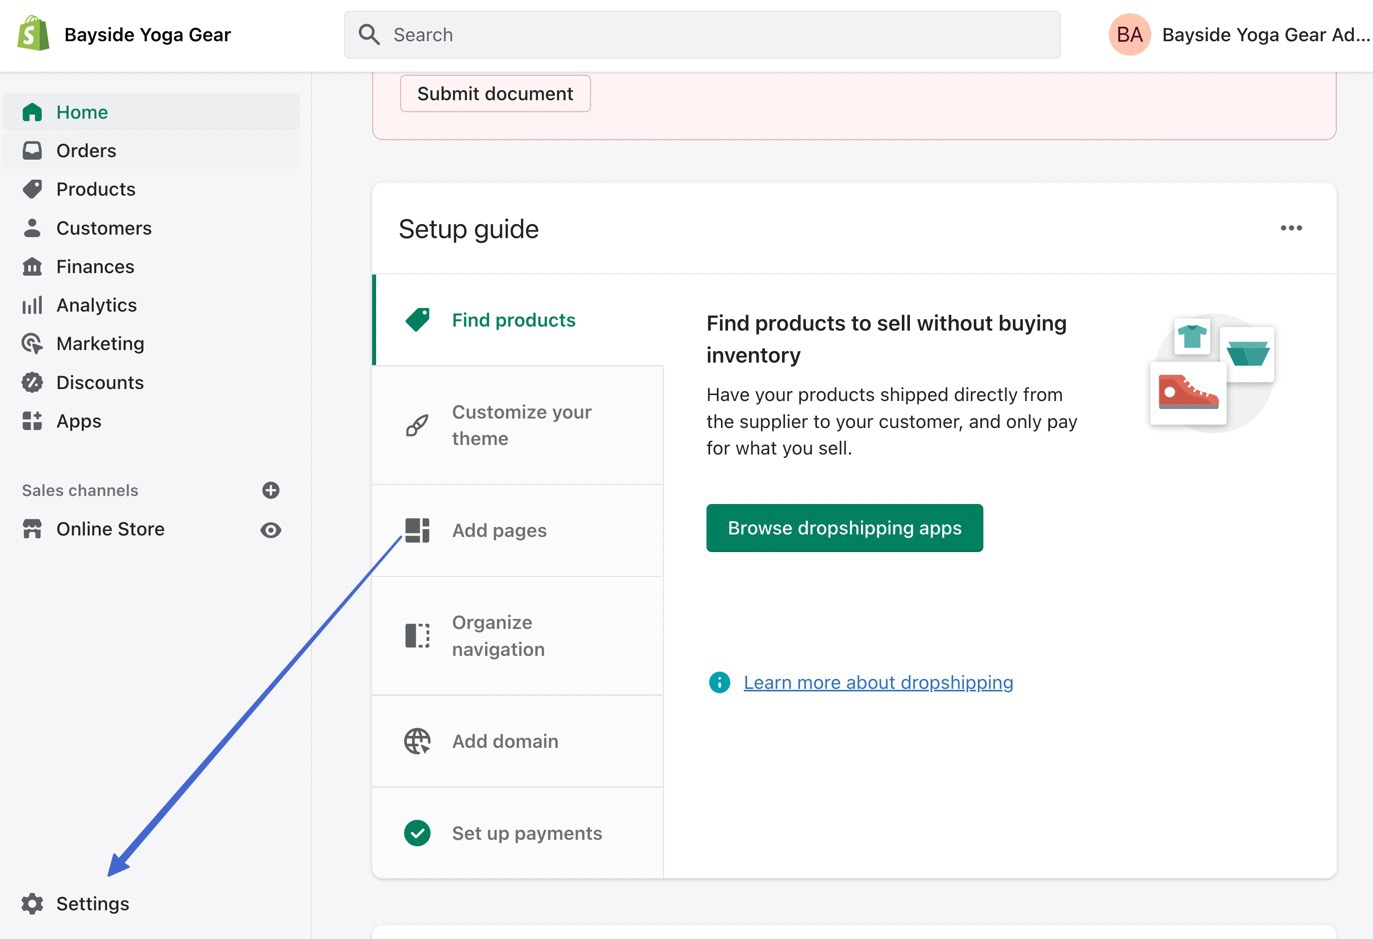Screen dimensions: 1373x939
Task: Open the Finances section
Action: coord(95,267)
